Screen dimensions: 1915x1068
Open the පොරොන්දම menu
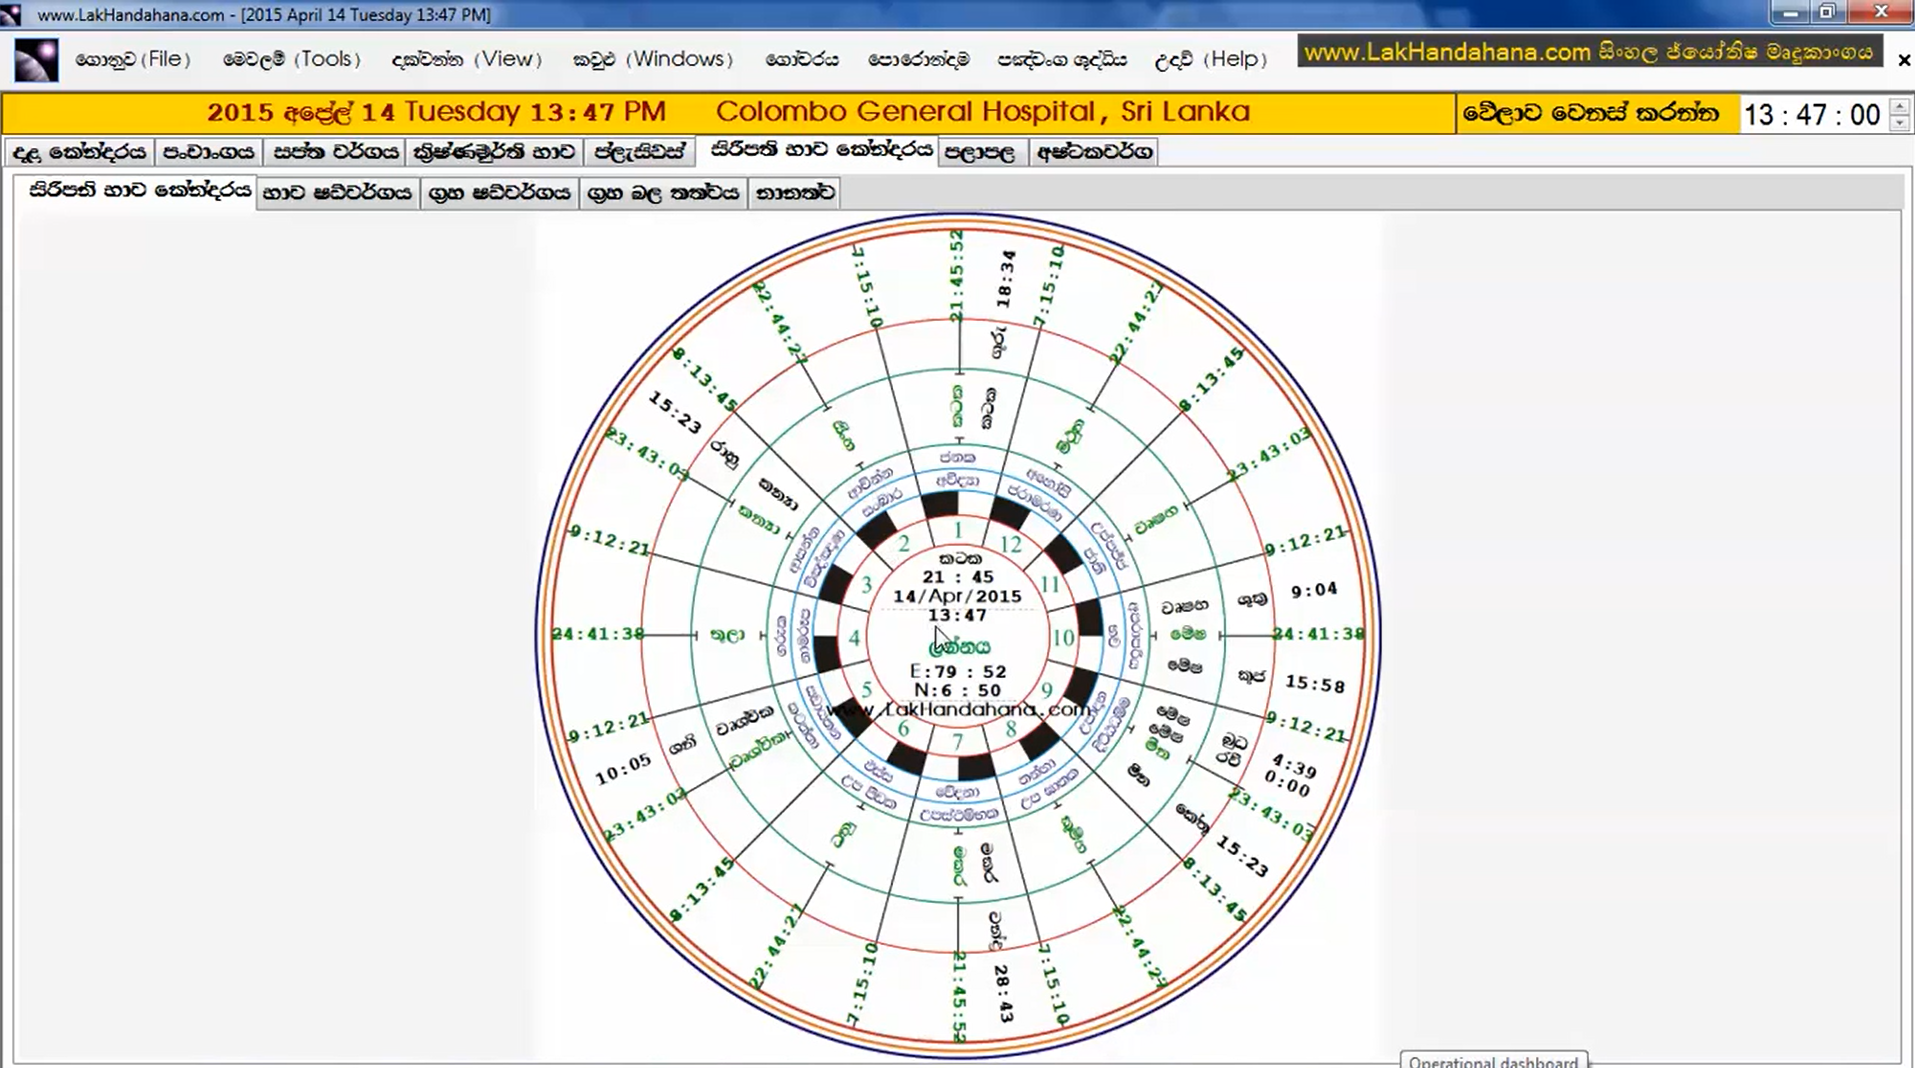click(x=918, y=59)
